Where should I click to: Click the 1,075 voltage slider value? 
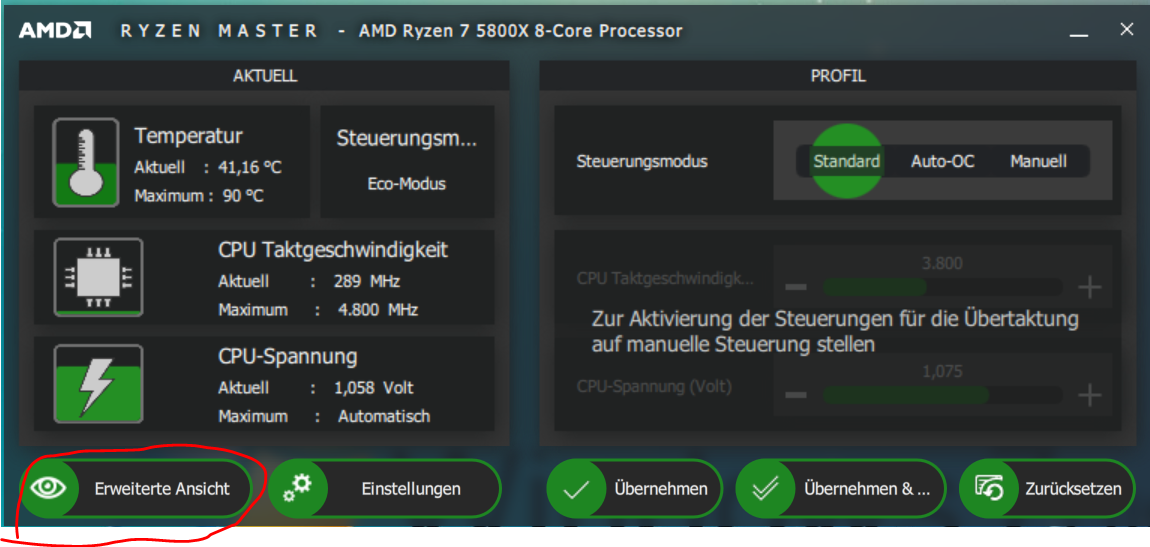(942, 372)
